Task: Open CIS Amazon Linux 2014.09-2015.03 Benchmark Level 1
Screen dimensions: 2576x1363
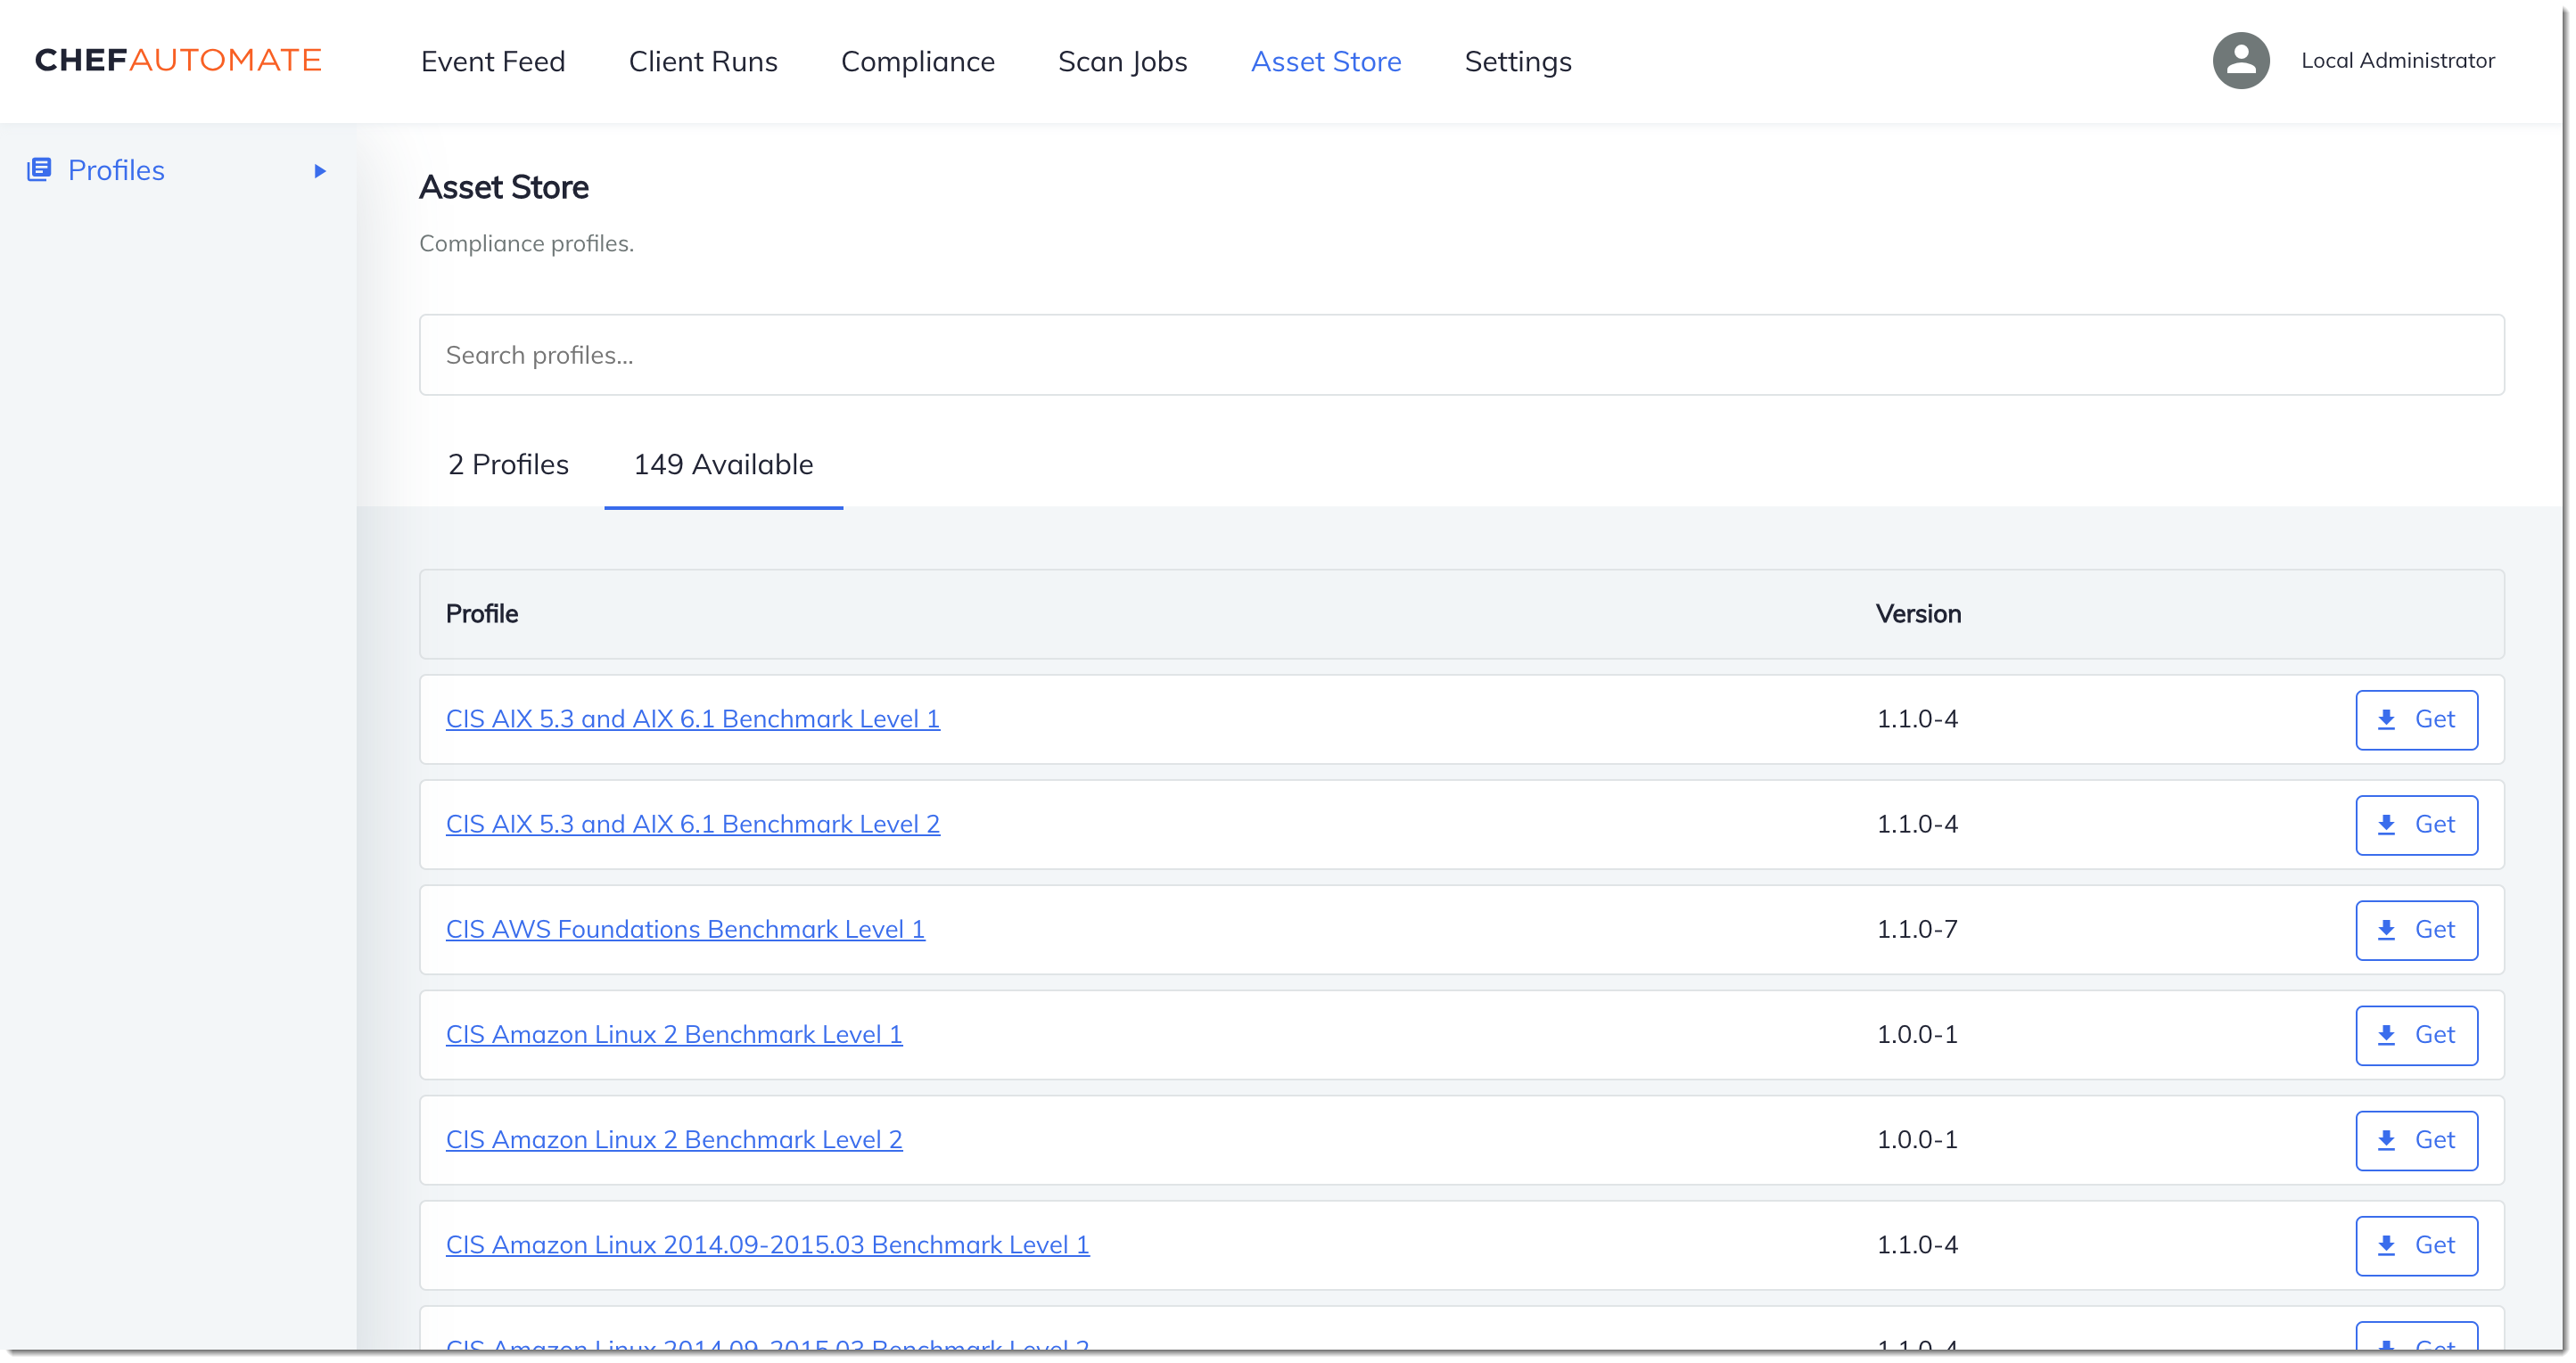Action: coord(767,1244)
